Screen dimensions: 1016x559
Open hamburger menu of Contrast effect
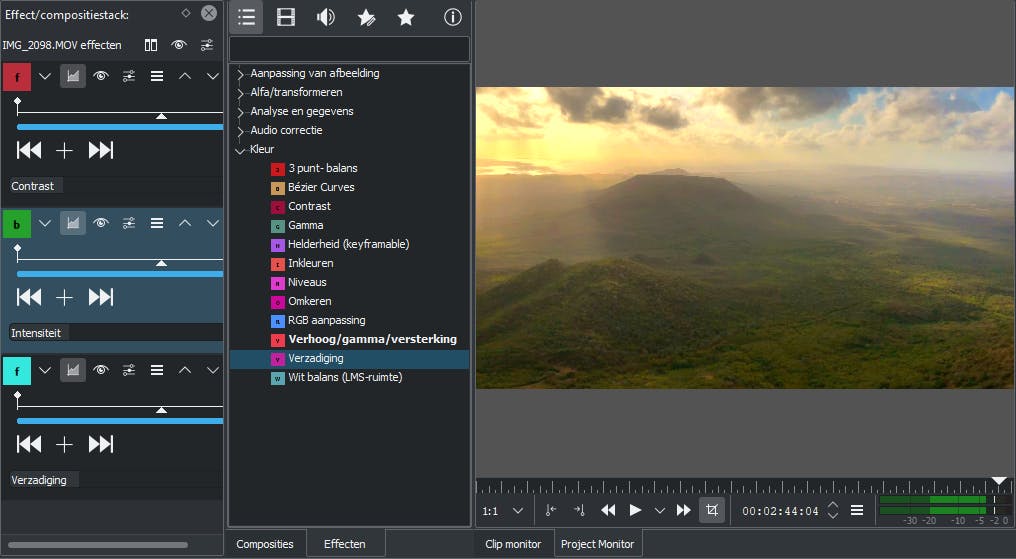pos(157,76)
